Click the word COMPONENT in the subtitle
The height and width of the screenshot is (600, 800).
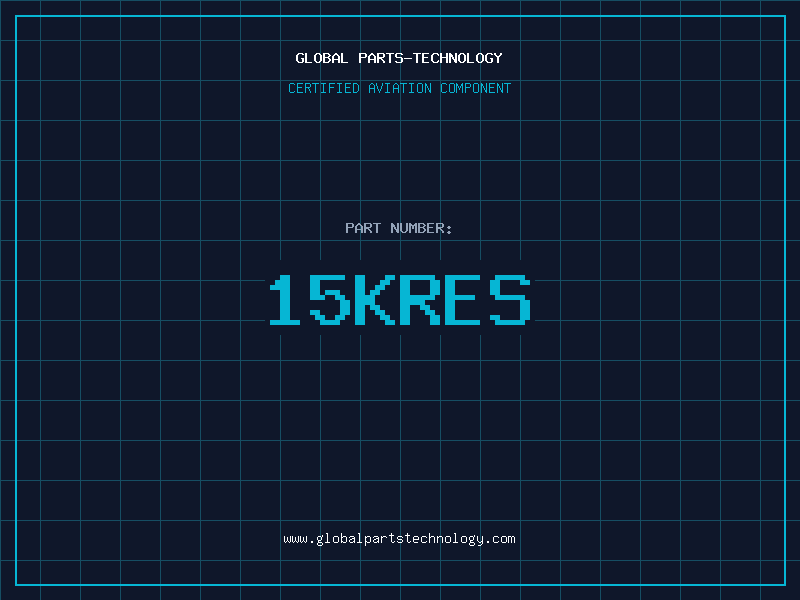coord(475,88)
